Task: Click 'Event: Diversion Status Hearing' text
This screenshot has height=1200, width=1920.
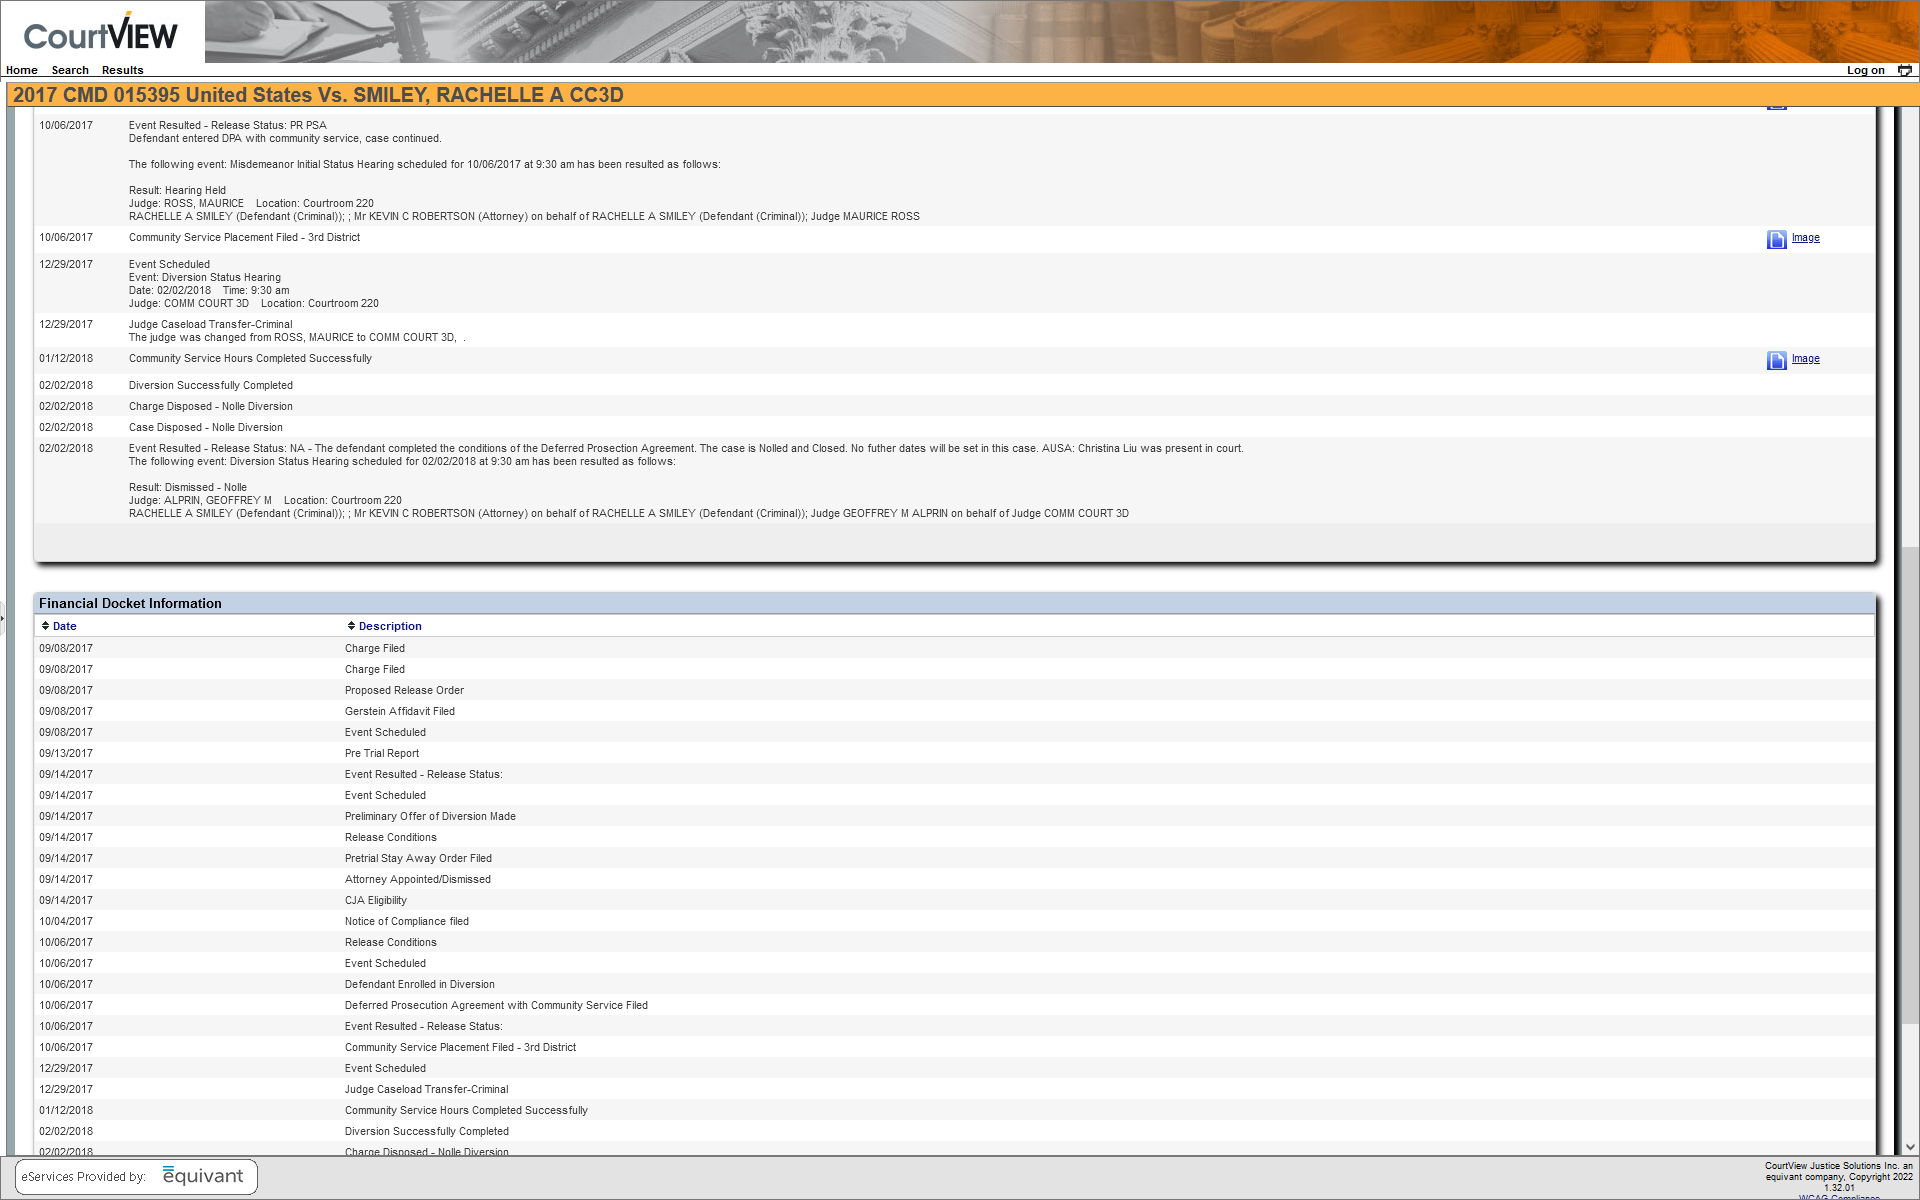Action: [204, 277]
